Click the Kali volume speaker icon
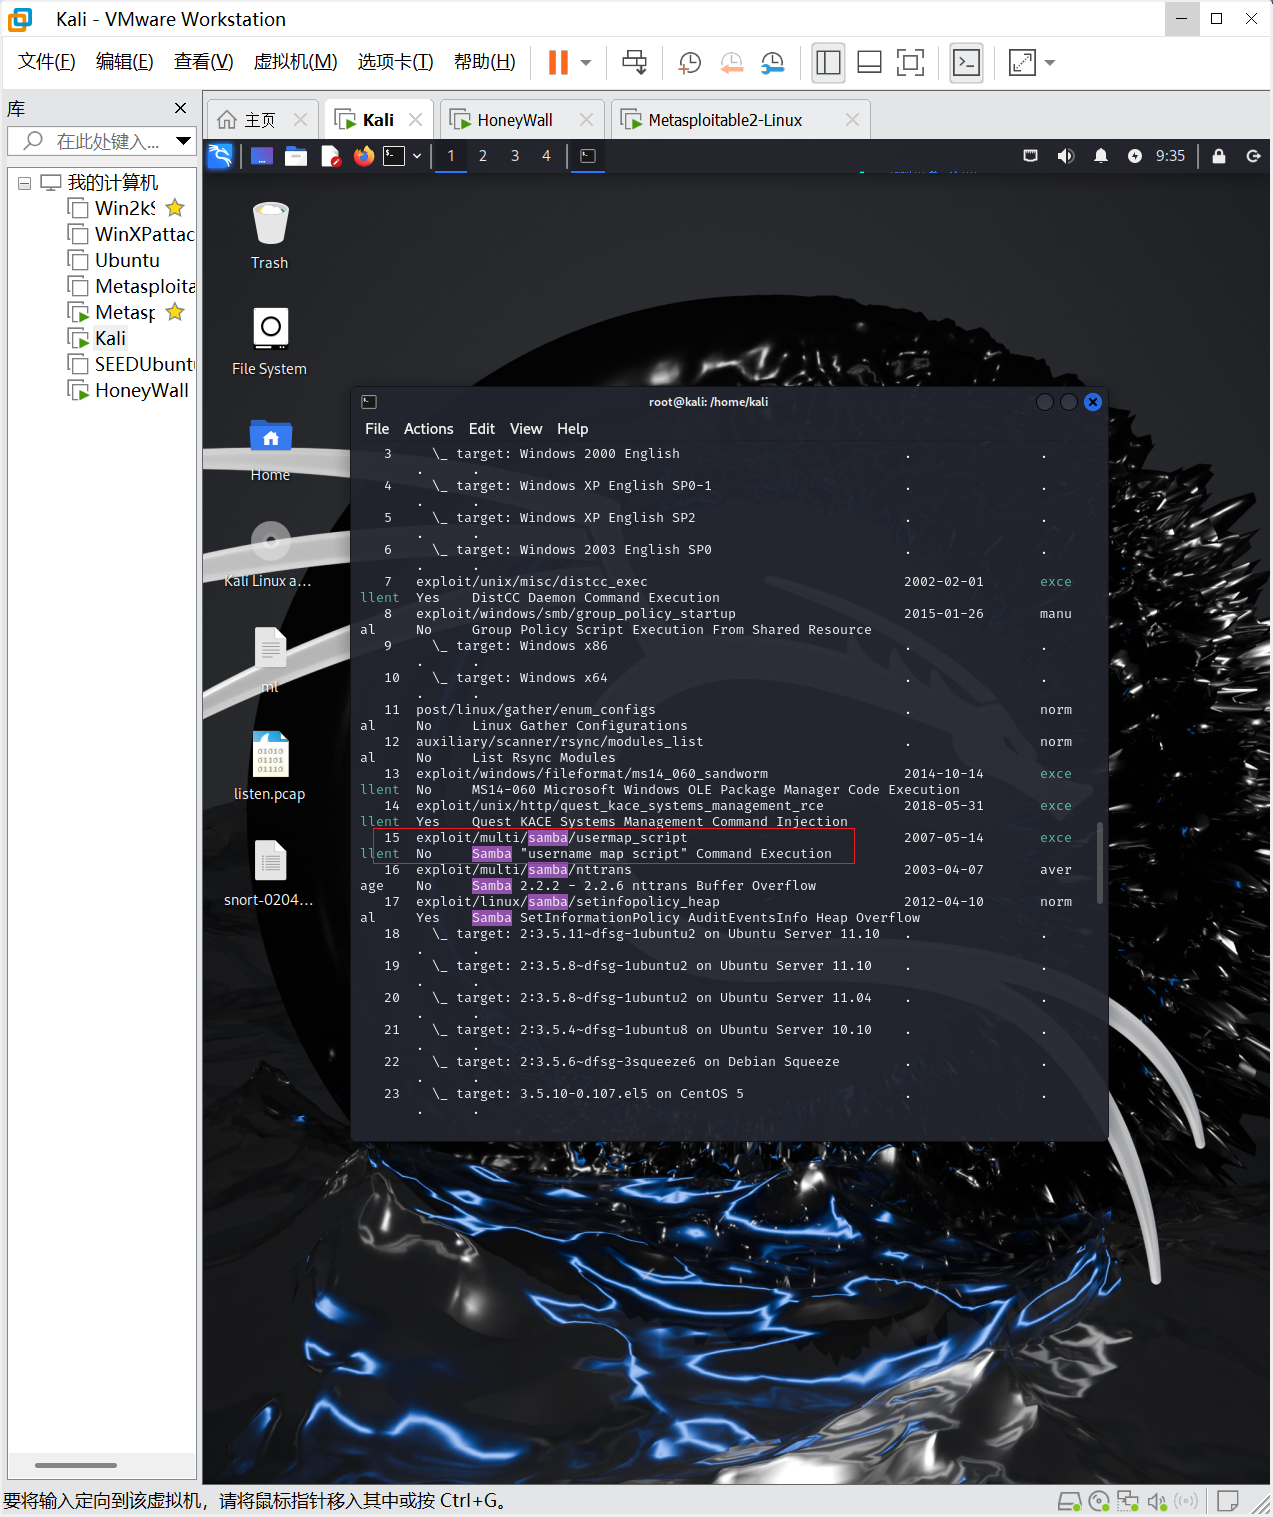 (1066, 156)
